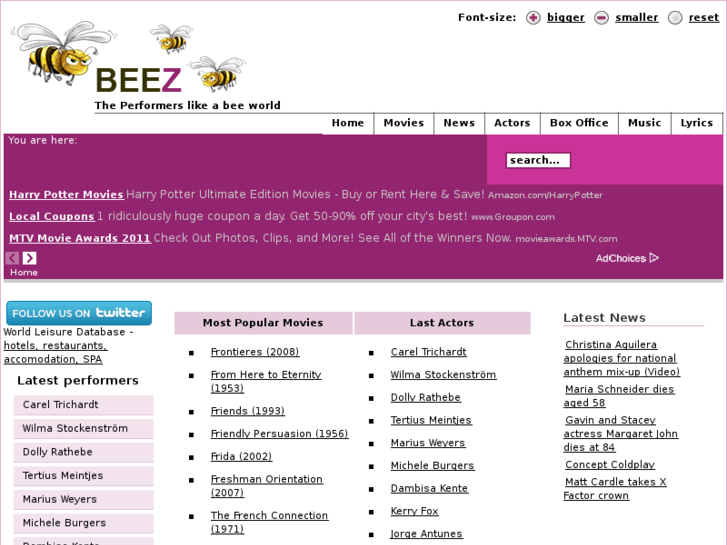
Task: Open Dolly Rathebe in Last Actors list
Action: (426, 398)
